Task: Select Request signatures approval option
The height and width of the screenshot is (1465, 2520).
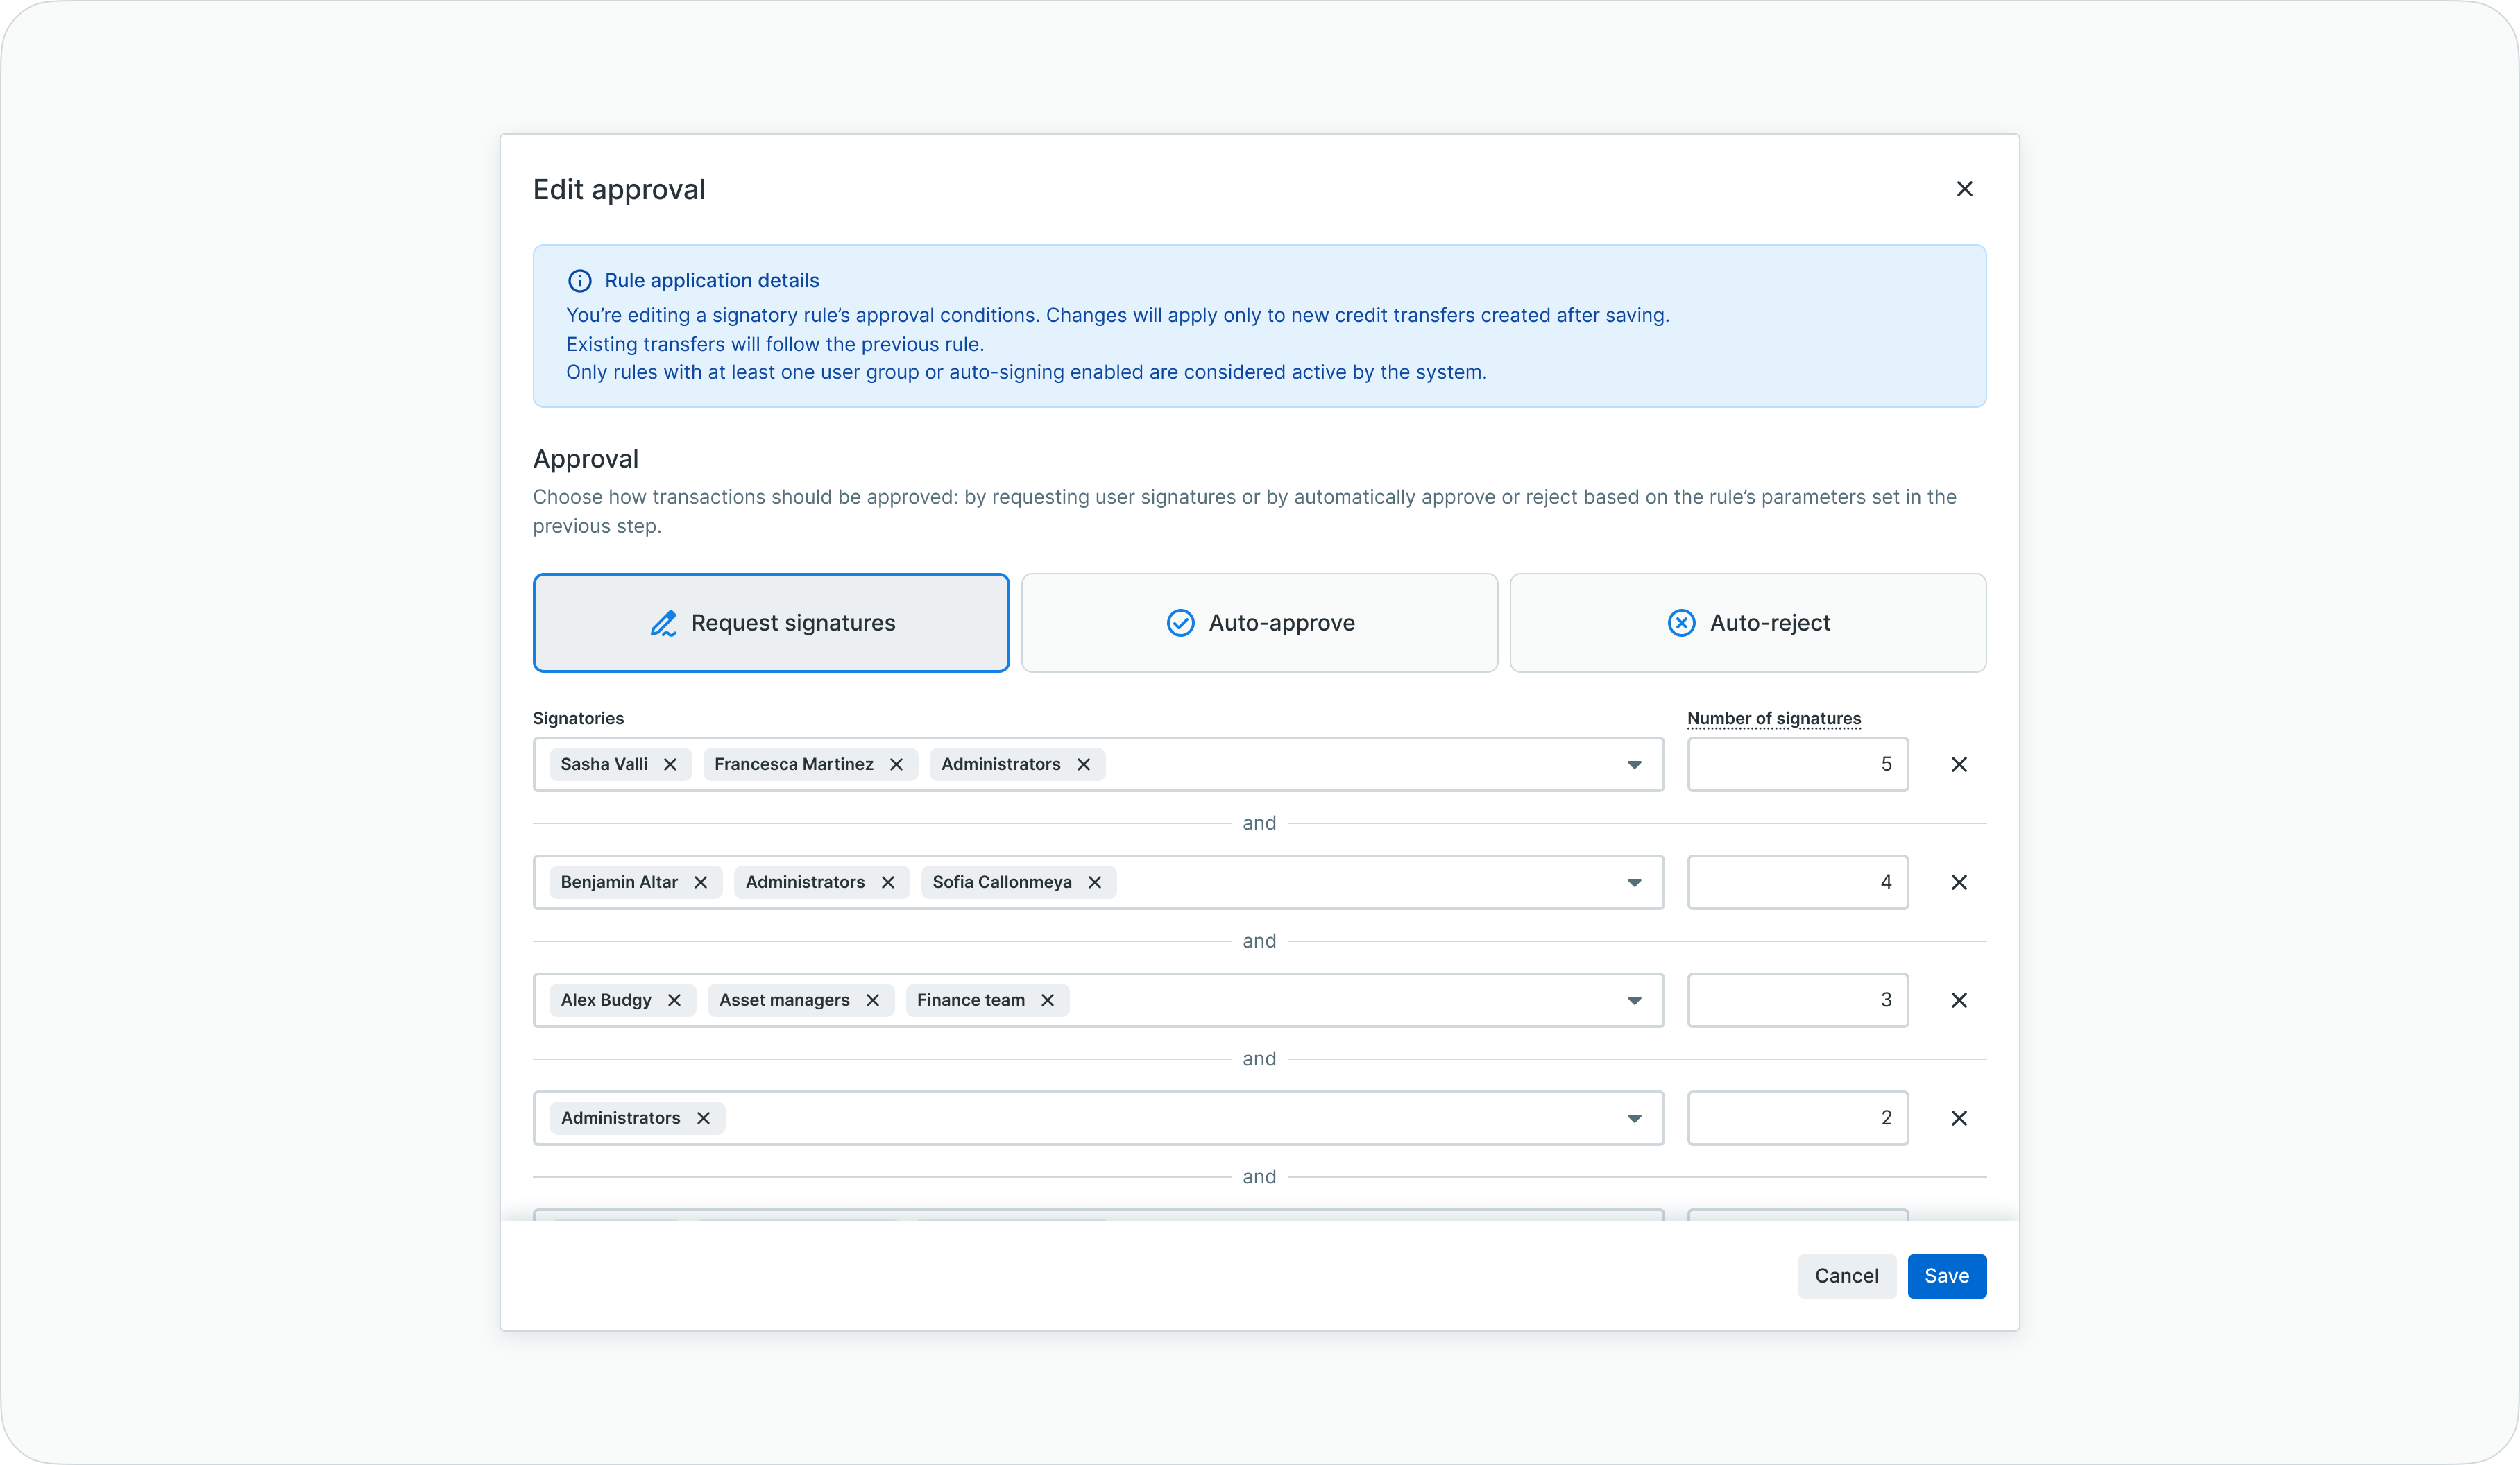Action: tap(771, 623)
